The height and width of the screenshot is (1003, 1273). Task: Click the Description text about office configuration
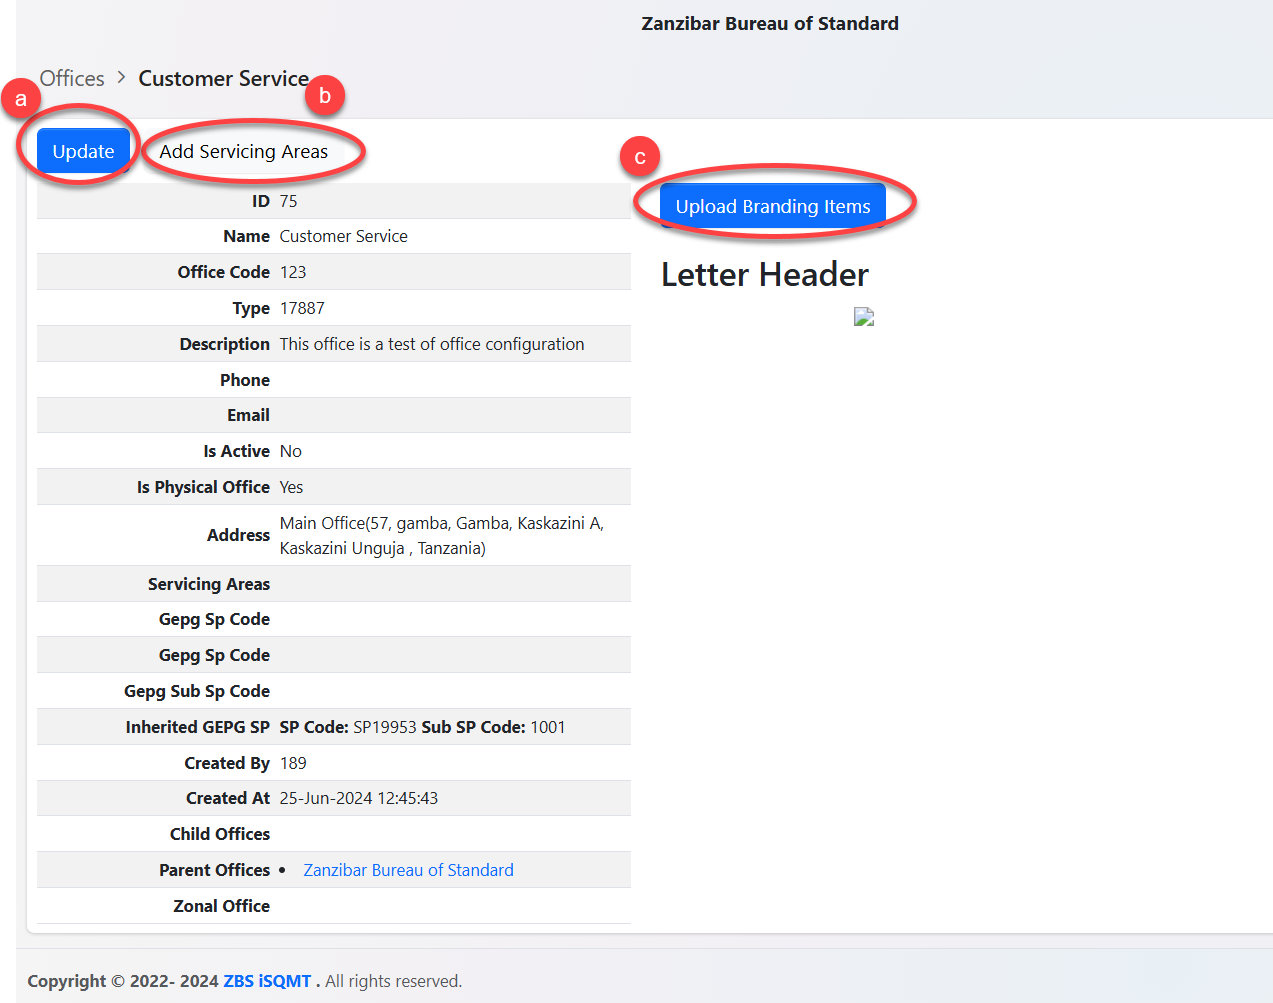pyautogui.click(x=431, y=344)
